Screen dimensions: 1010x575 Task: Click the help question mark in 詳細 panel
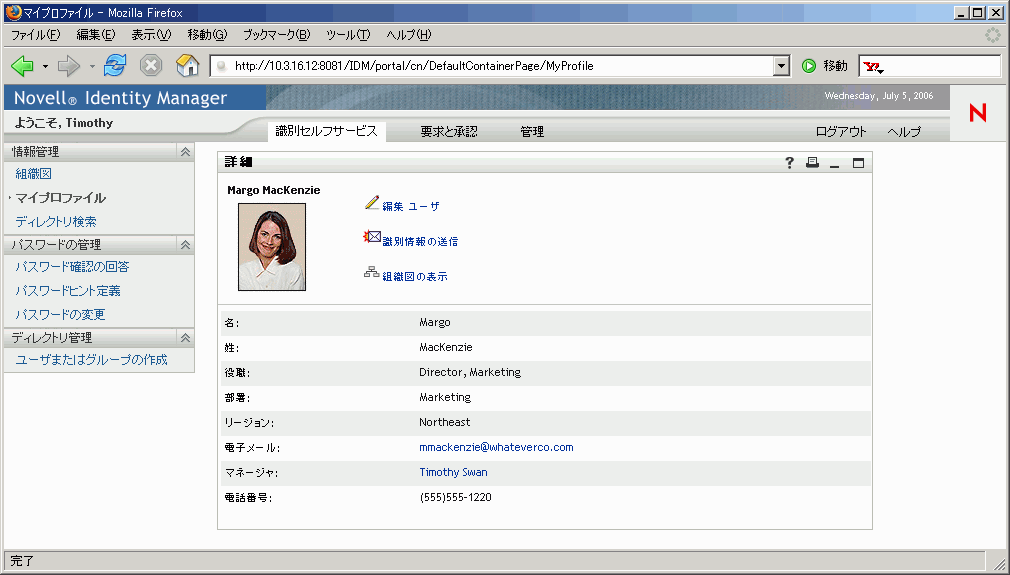point(789,163)
